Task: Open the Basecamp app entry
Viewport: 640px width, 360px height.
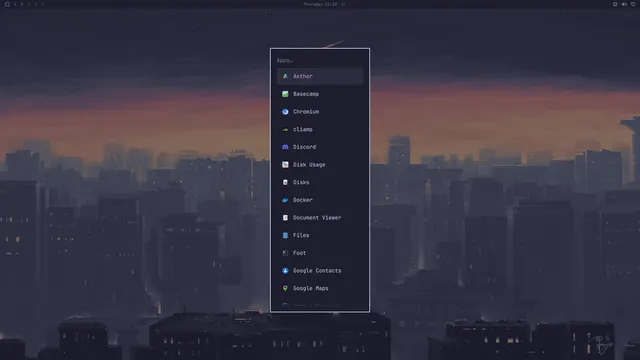Action: pyautogui.click(x=320, y=94)
